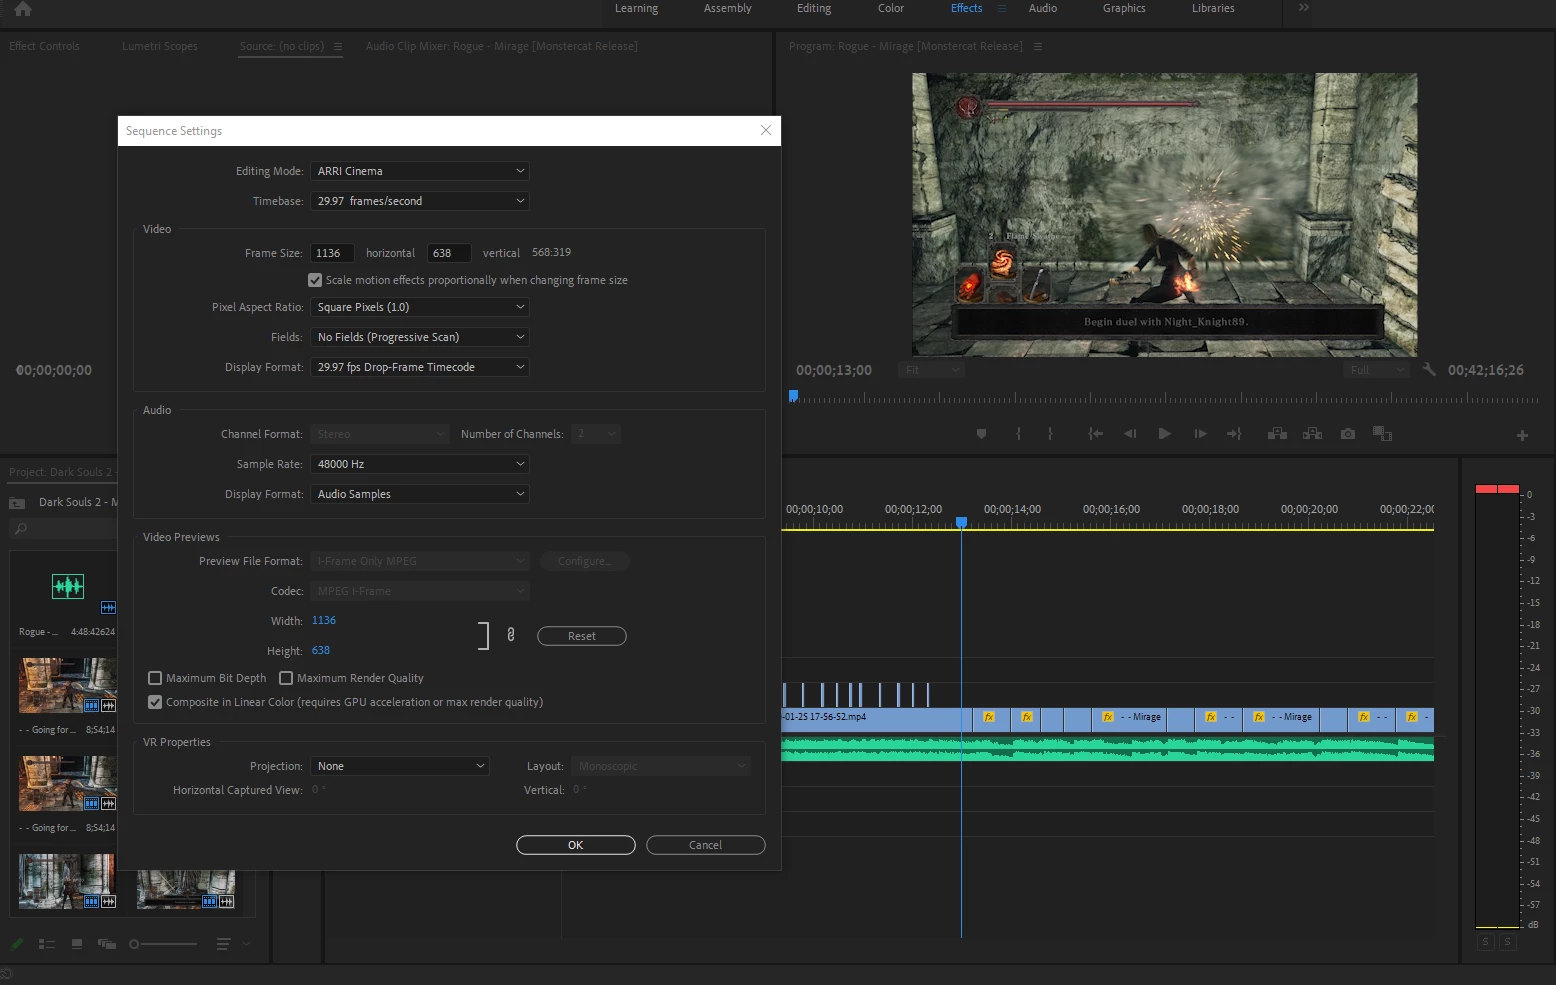Screen dimensions: 1556x985
Task: Switch to Graphics workspace
Action: 1124,8
